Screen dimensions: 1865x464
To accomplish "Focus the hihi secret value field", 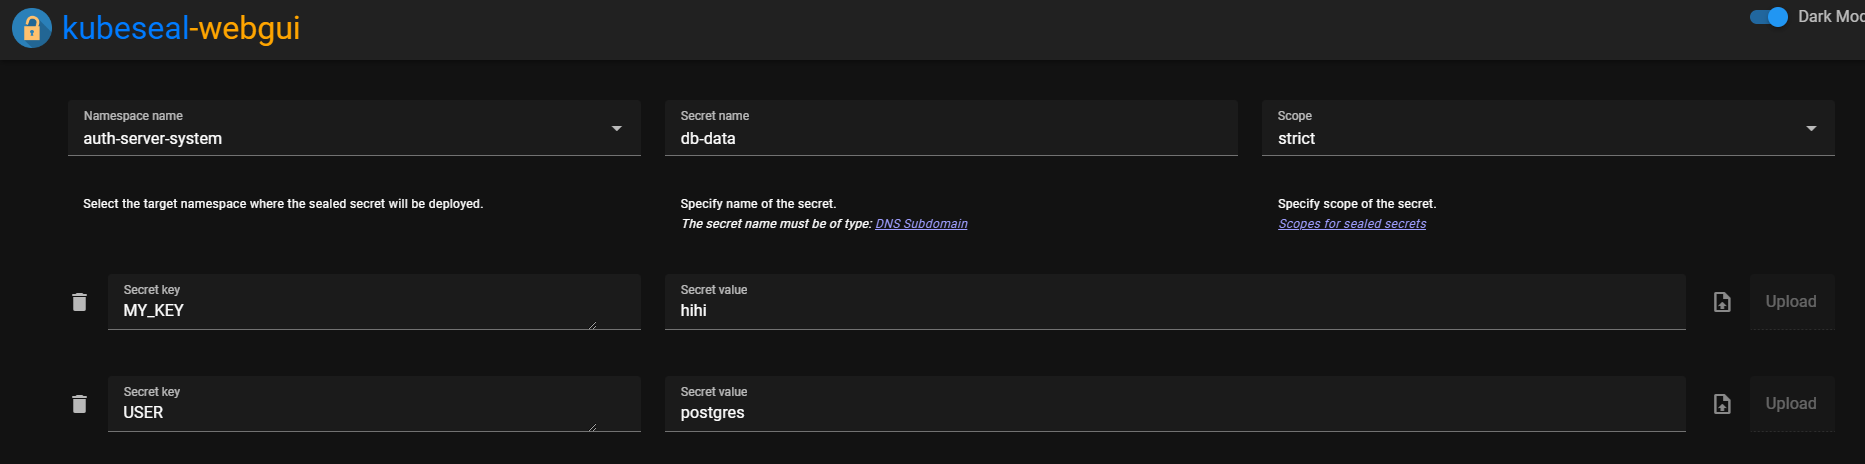I will pos(1175,302).
